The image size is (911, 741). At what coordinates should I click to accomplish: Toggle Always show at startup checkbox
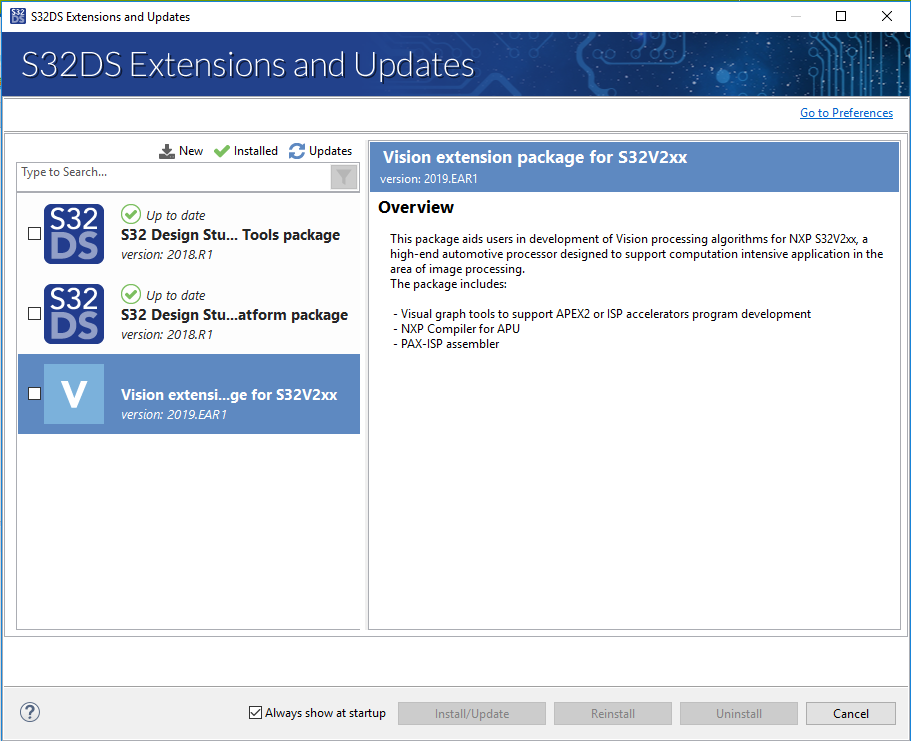(255, 713)
